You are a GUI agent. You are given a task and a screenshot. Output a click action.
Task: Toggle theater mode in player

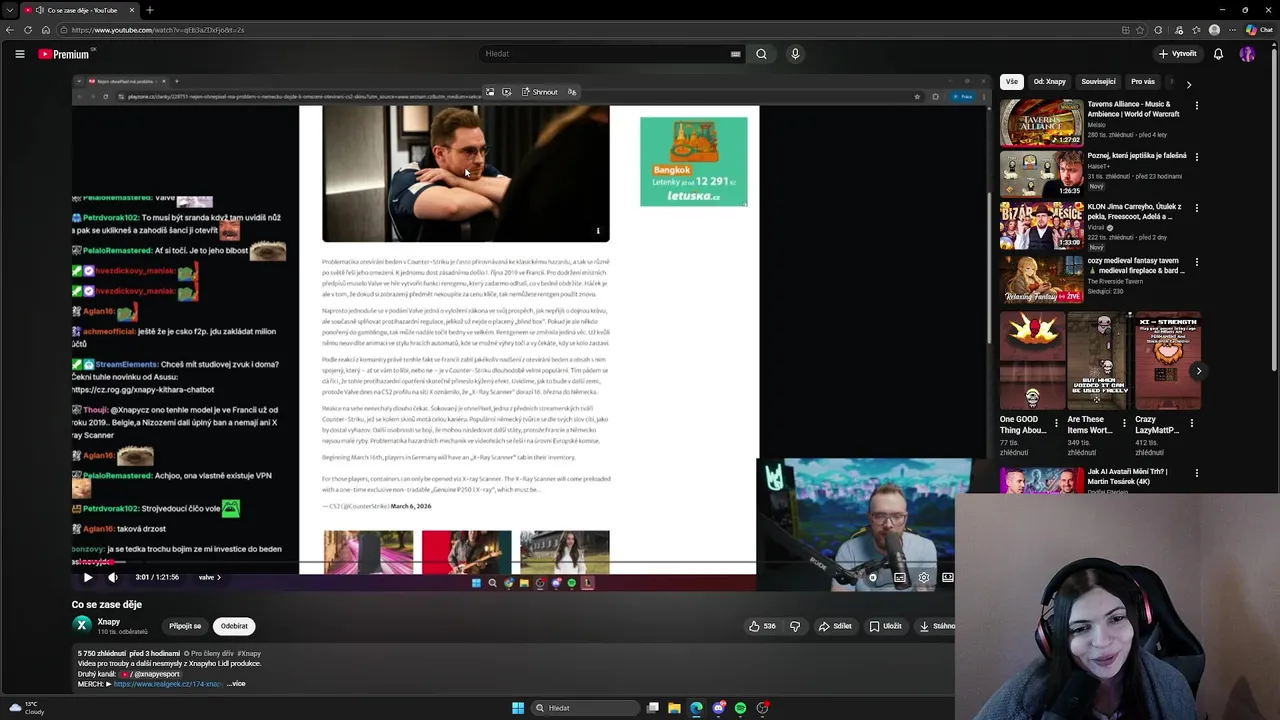tap(947, 577)
